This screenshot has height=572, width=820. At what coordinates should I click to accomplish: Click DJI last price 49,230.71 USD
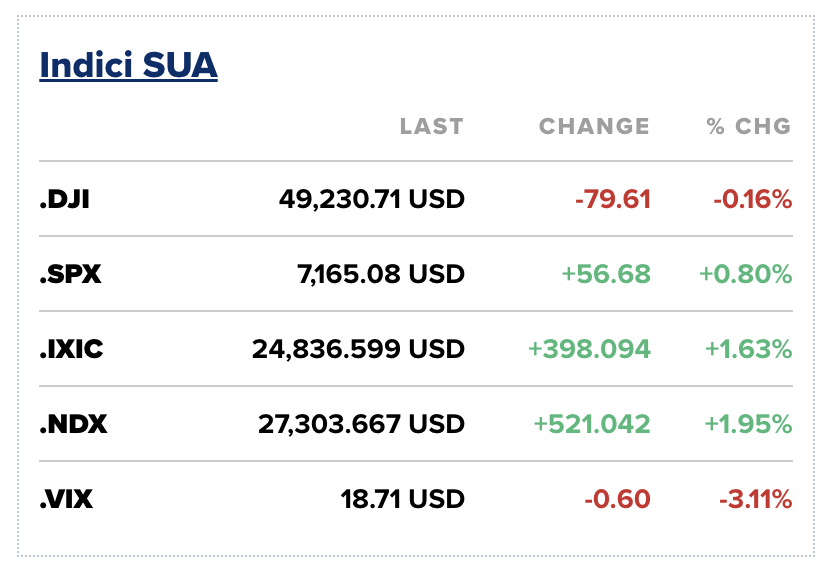coord(372,199)
